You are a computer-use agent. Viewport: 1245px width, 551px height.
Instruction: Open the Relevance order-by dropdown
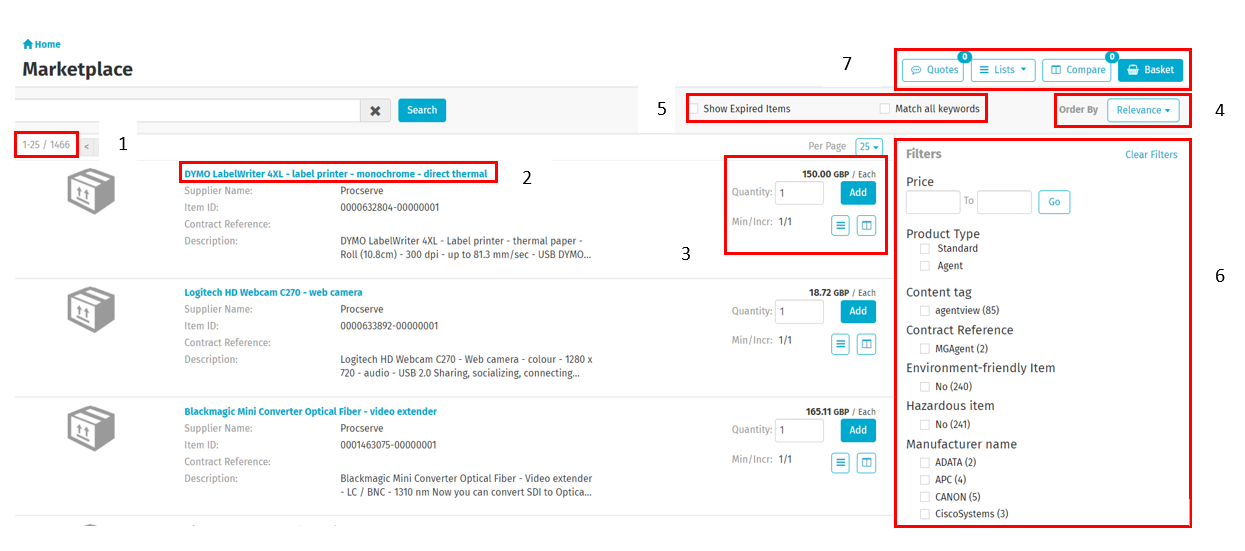(1143, 110)
